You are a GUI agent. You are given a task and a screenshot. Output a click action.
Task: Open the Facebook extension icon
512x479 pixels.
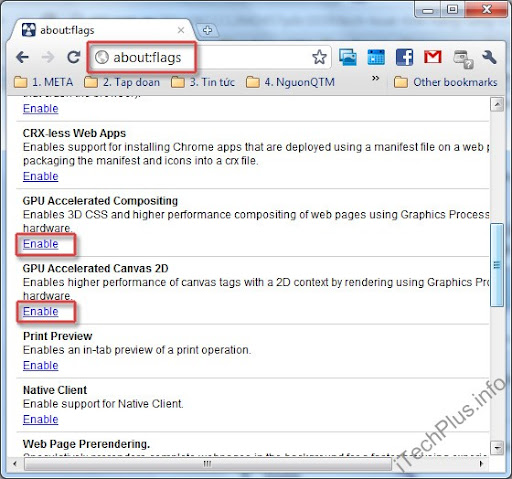click(x=404, y=57)
